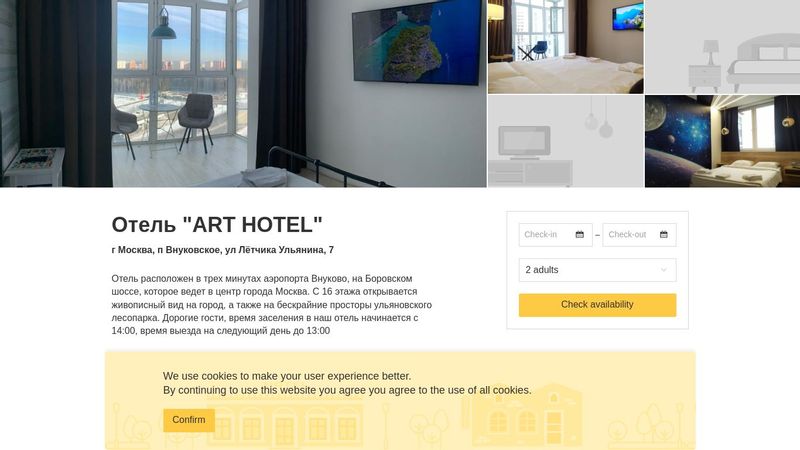Click the Check-in calendar icon
Screen dimensions: 800x450
pos(580,235)
